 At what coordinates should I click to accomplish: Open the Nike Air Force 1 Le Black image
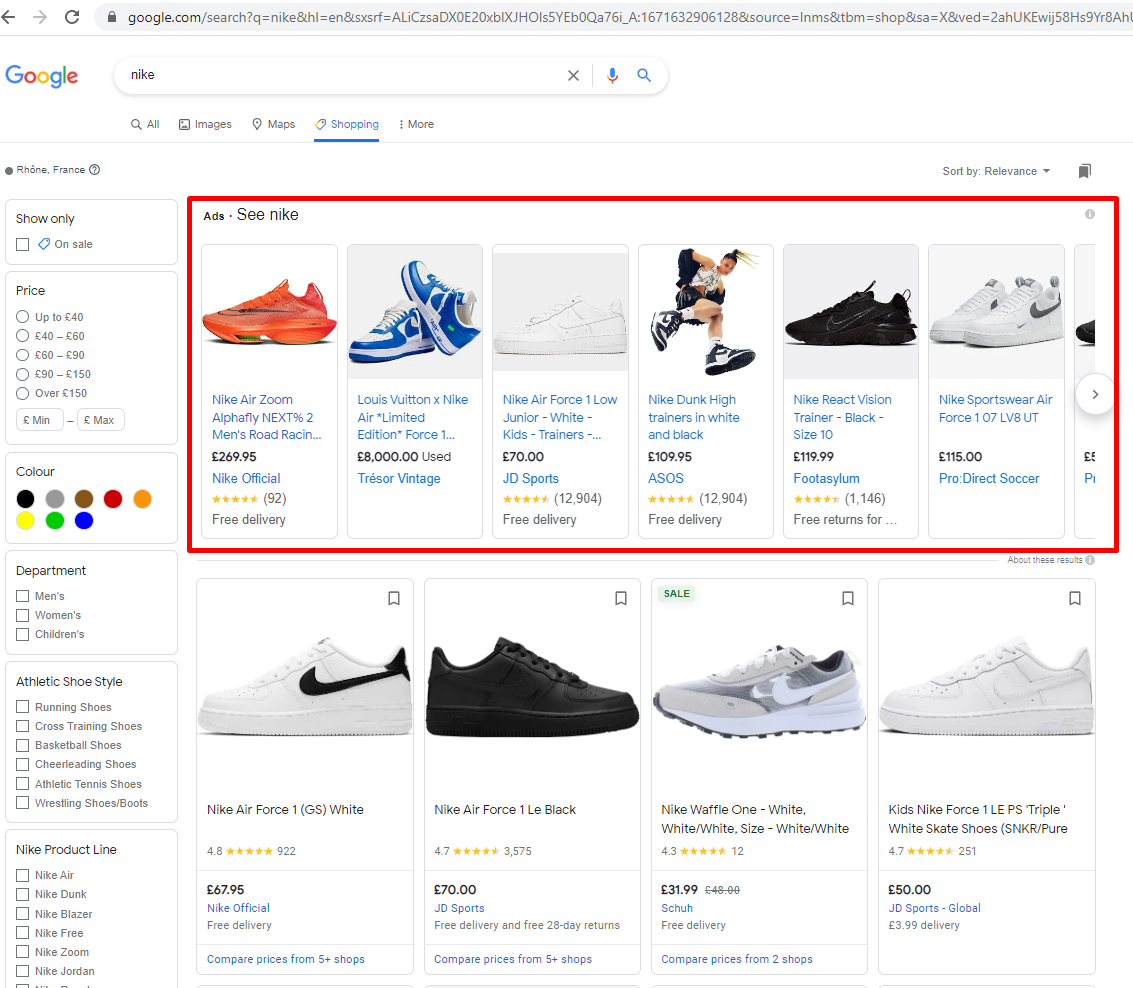click(x=532, y=687)
